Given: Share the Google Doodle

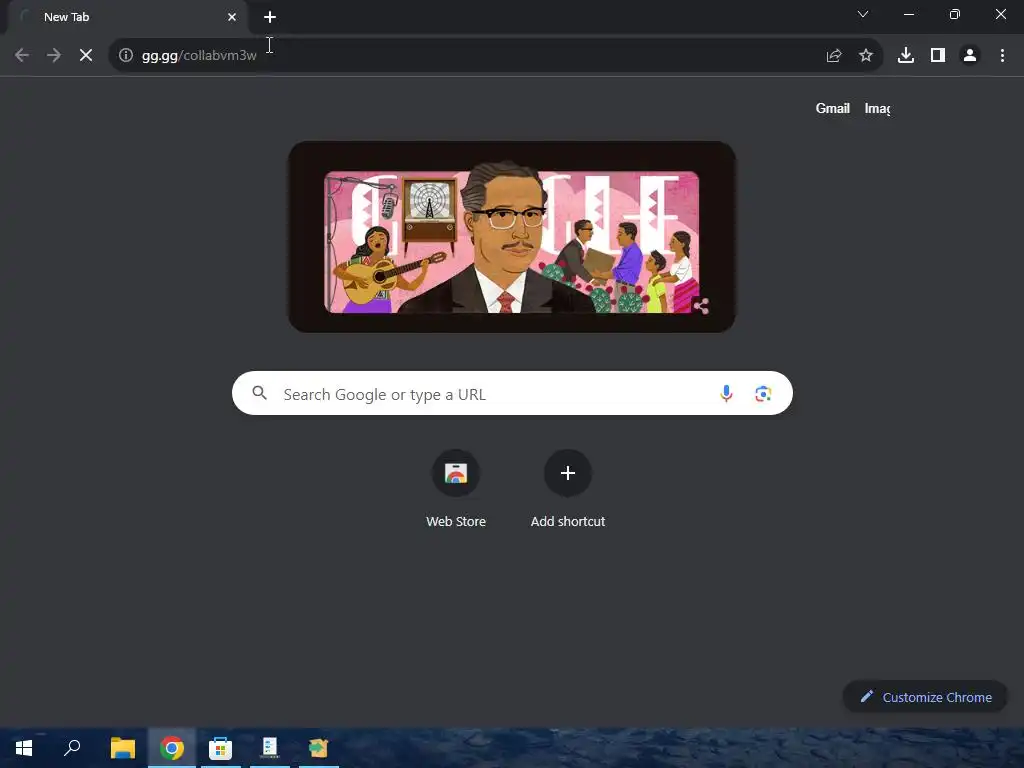Looking at the screenshot, I should pyautogui.click(x=701, y=306).
